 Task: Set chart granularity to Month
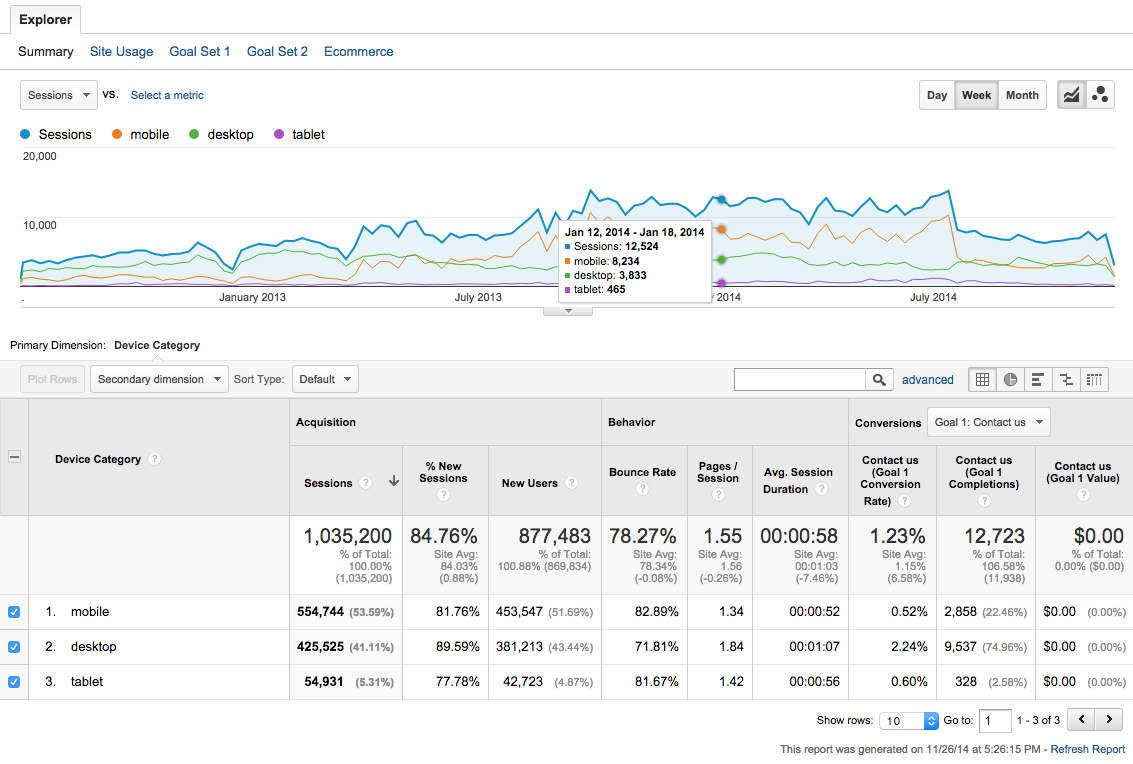1022,95
